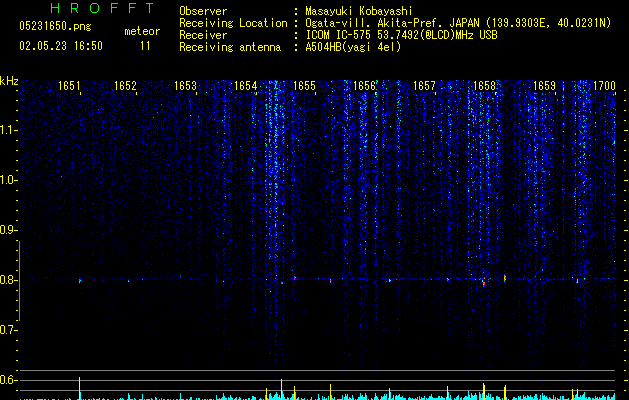The height and width of the screenshot is (400, 629).
Task: Click the yellow intensity spike below 1651
Action: coord(79,388)
